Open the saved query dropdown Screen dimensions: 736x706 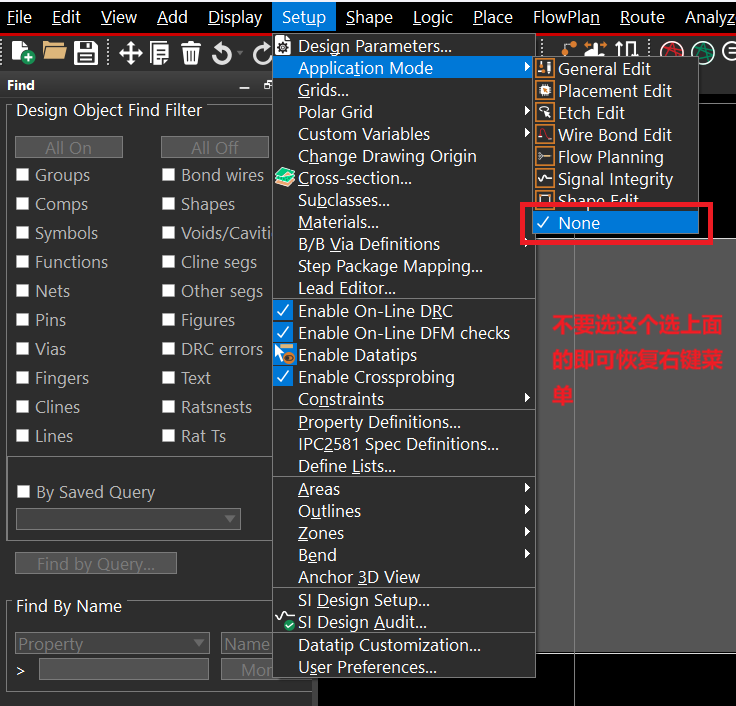[128, 519]
